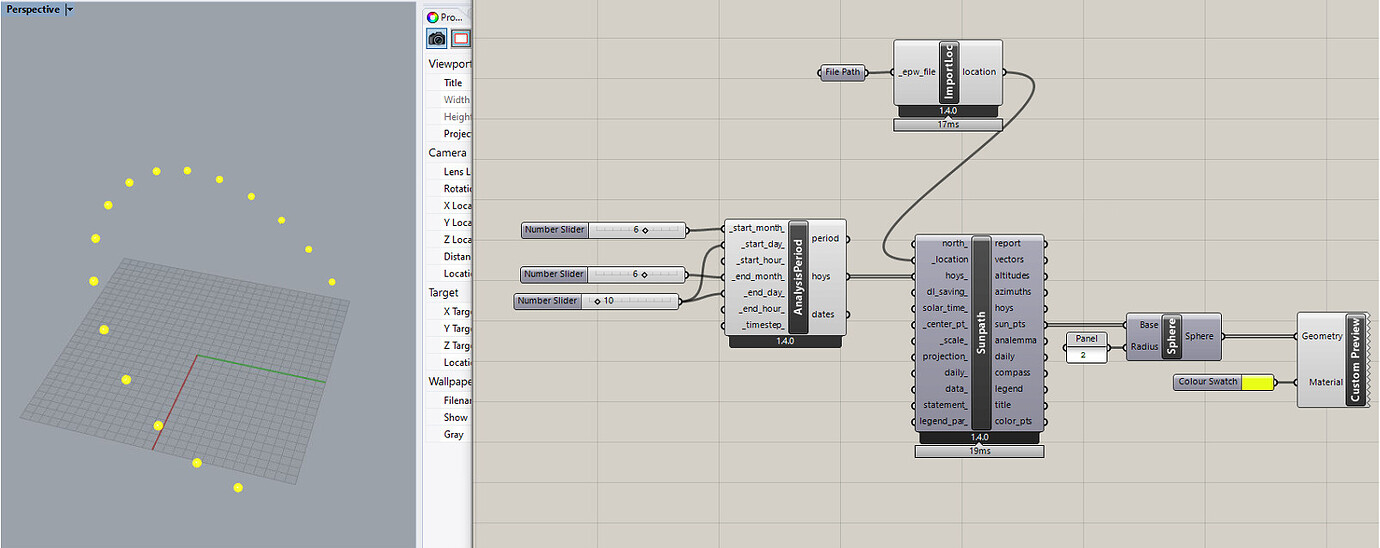Click the sun_pts output on Sunpath
The image size is (1380, 548).
pyautogui.click(x=1009, y=324)
